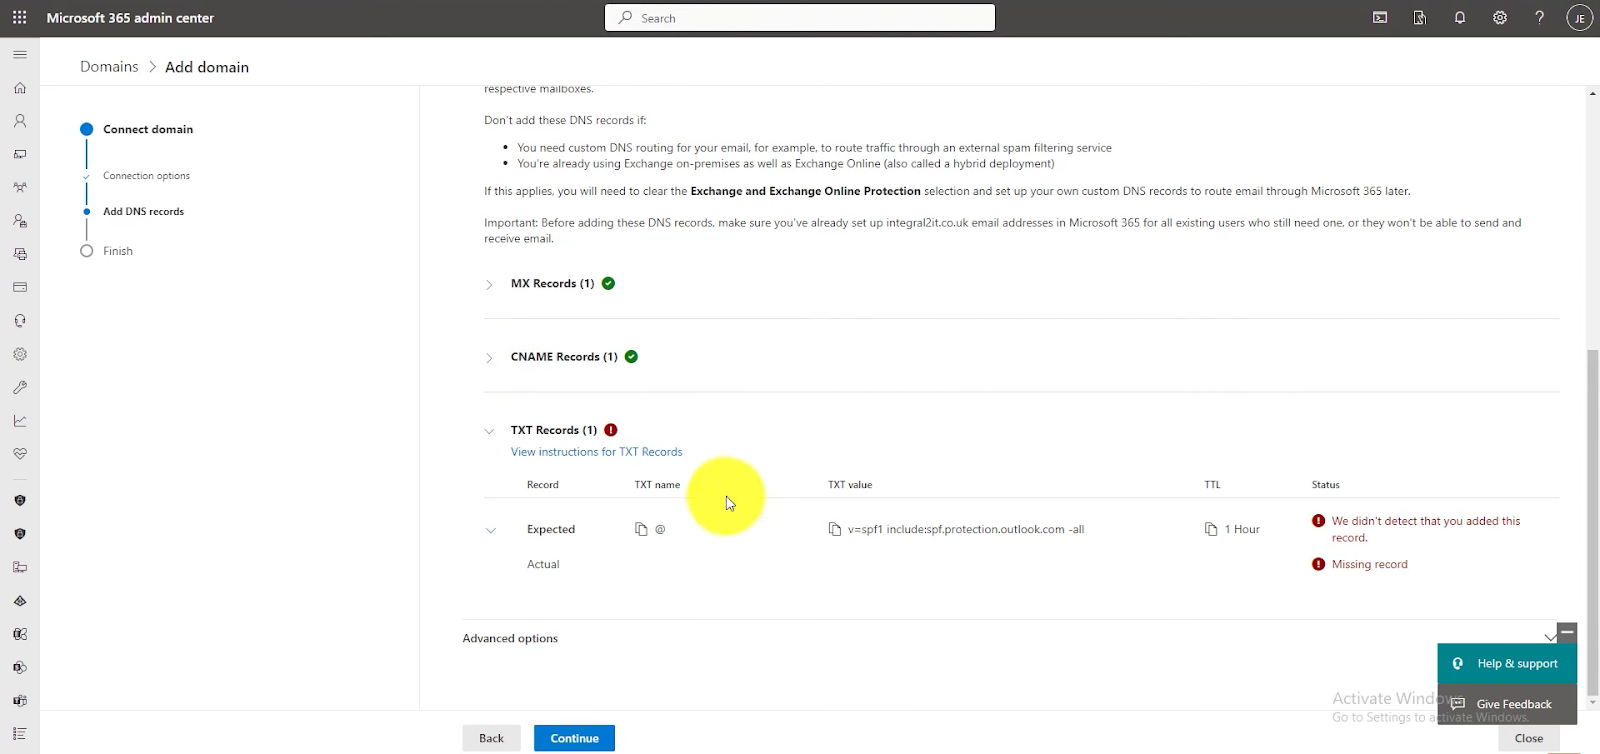Screen dimensions: 1600x754
Task: Click the Actual row label
Action: (x=543, y=564)
